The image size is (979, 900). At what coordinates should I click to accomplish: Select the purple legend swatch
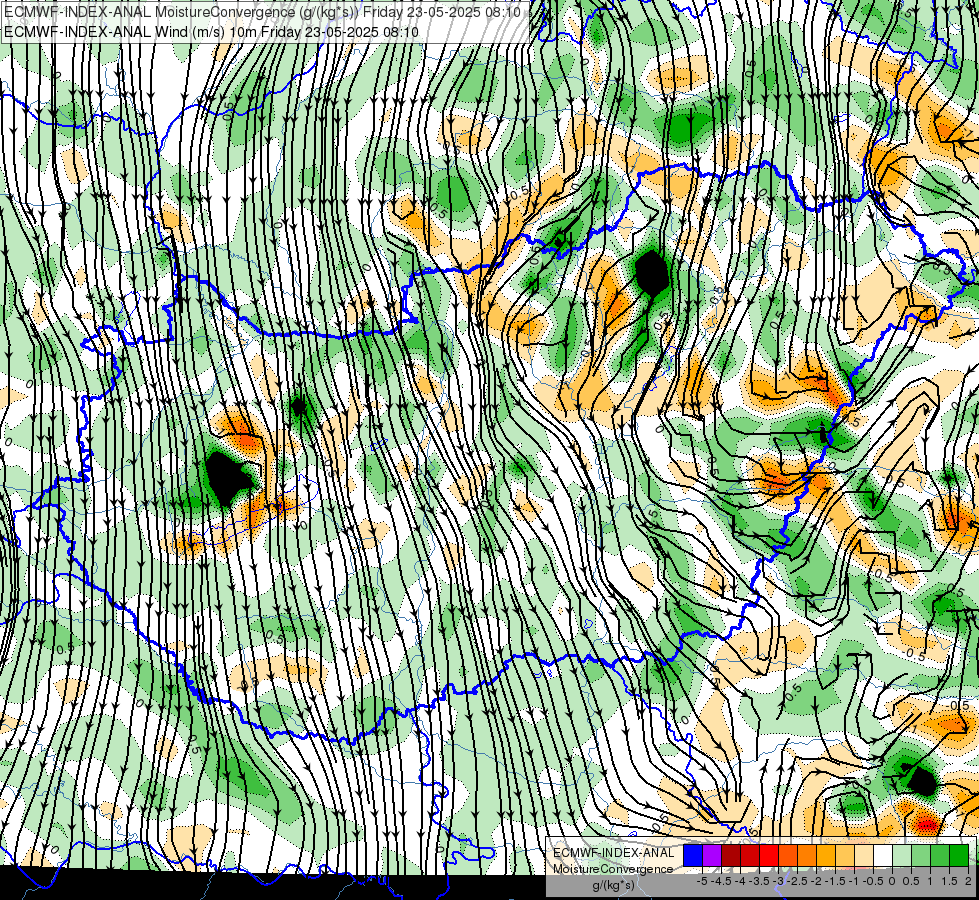coord(712,855)
